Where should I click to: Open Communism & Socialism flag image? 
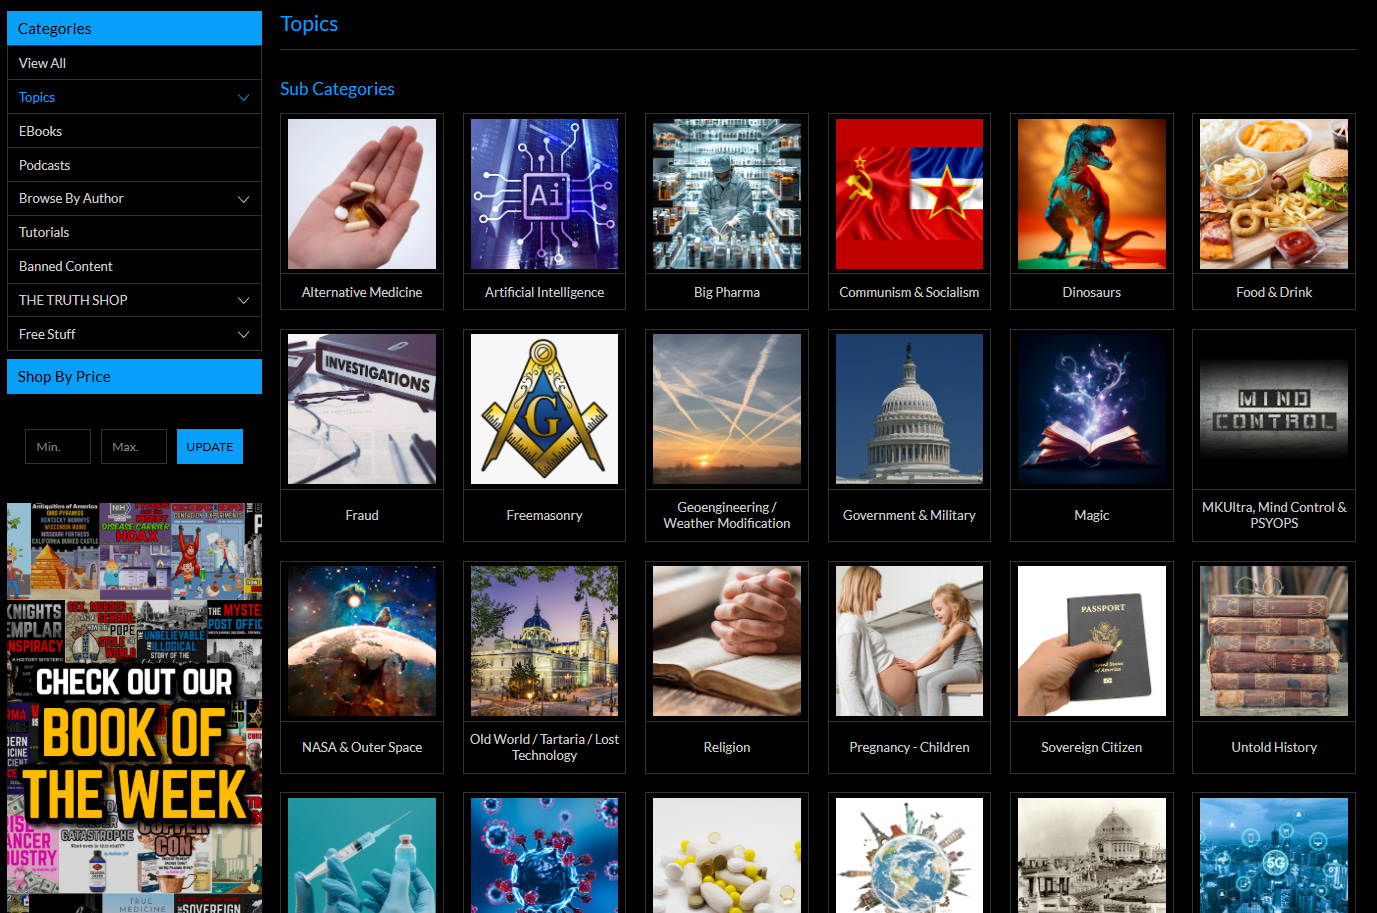tap(909, 194)
